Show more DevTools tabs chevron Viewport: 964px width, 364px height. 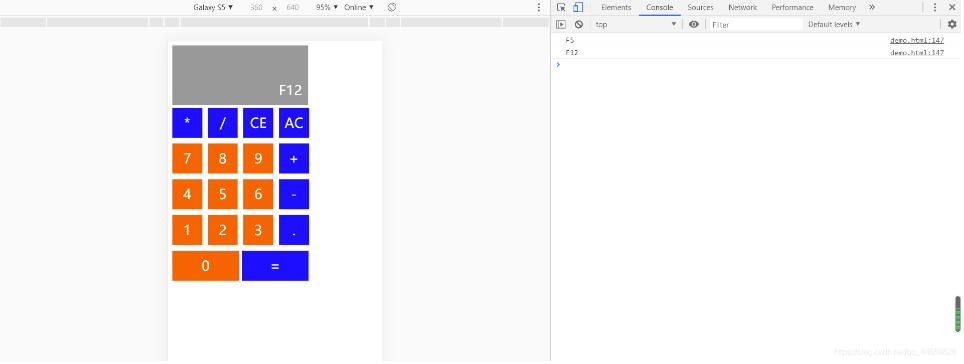[x=872, y=7]
